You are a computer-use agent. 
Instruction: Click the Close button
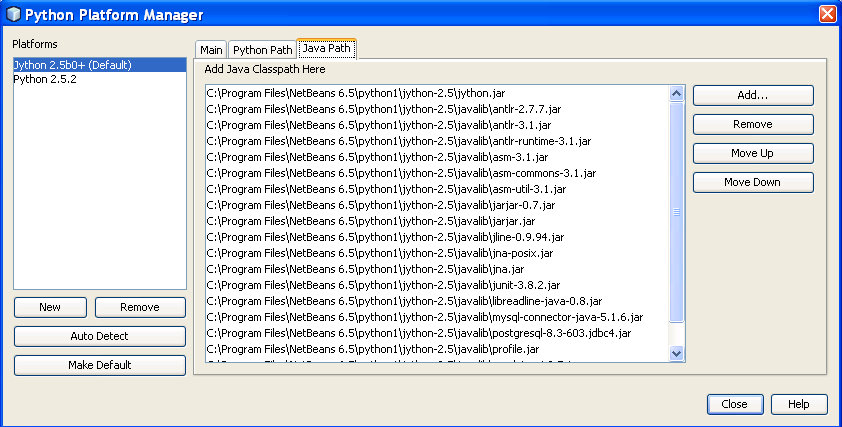click(x=735, y=404)
